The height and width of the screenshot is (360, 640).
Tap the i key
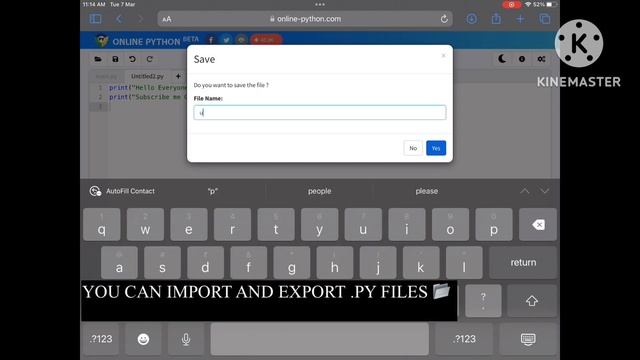click(x=407, y=224)
